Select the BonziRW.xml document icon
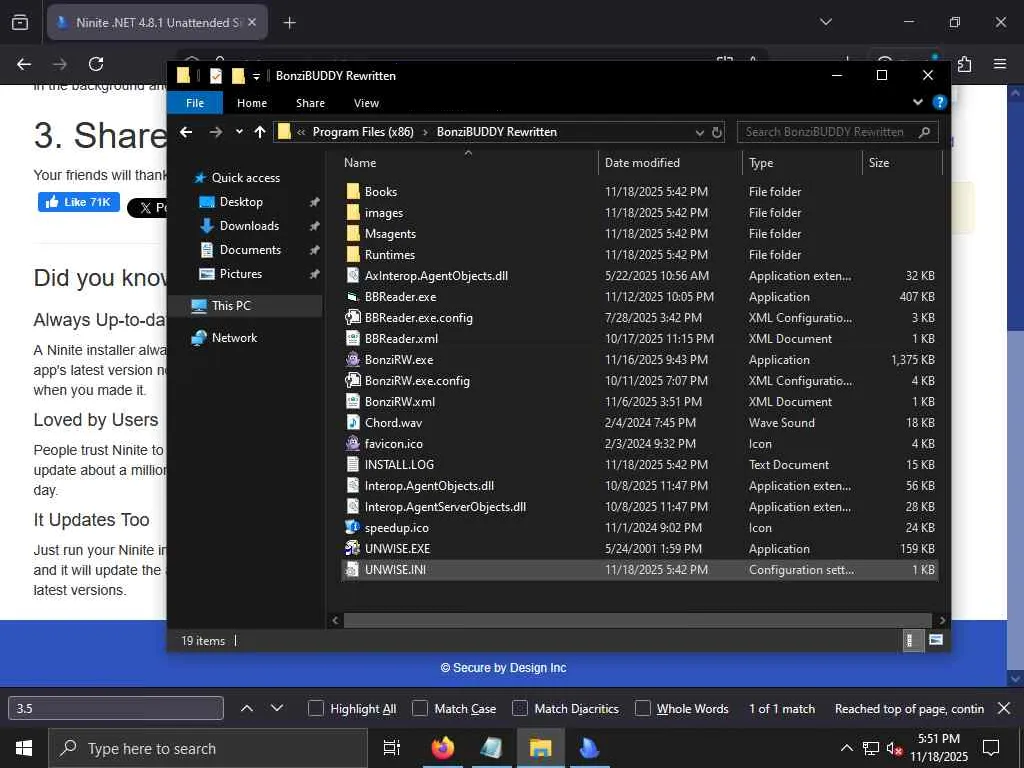1024x768 pixels. (353, 401)
